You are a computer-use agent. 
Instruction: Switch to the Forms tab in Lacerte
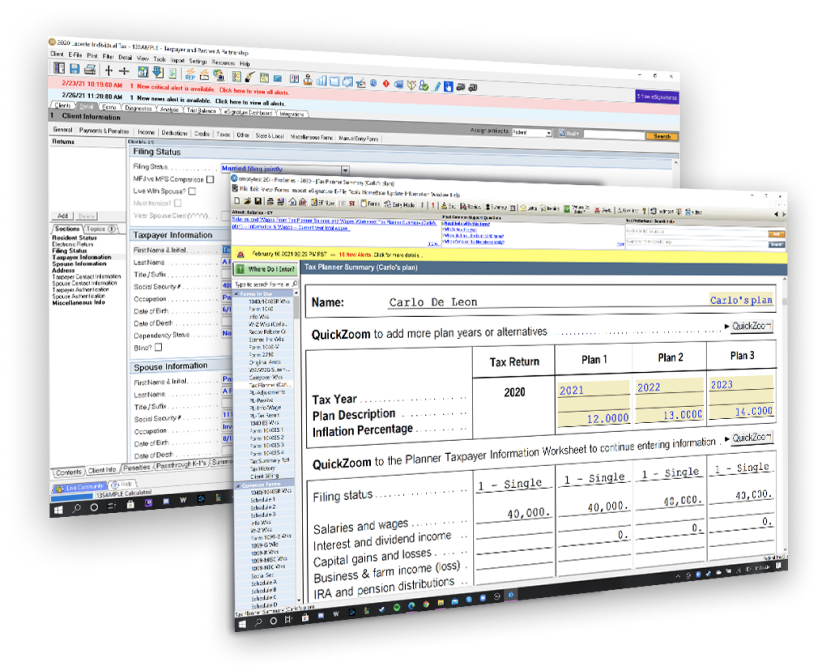109,107
